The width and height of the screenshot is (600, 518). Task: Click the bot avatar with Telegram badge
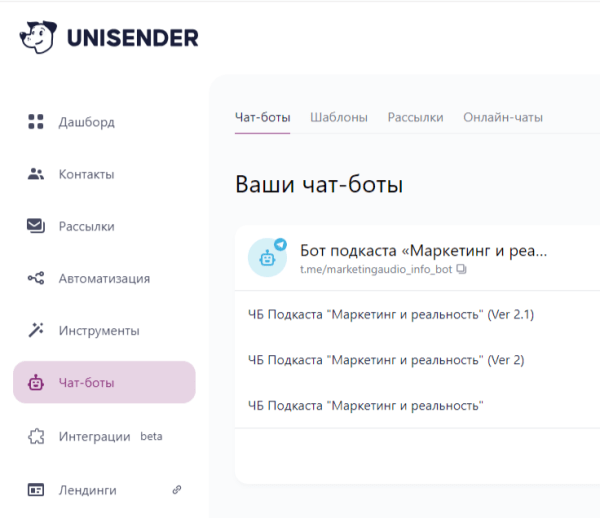tap(267, 257)
